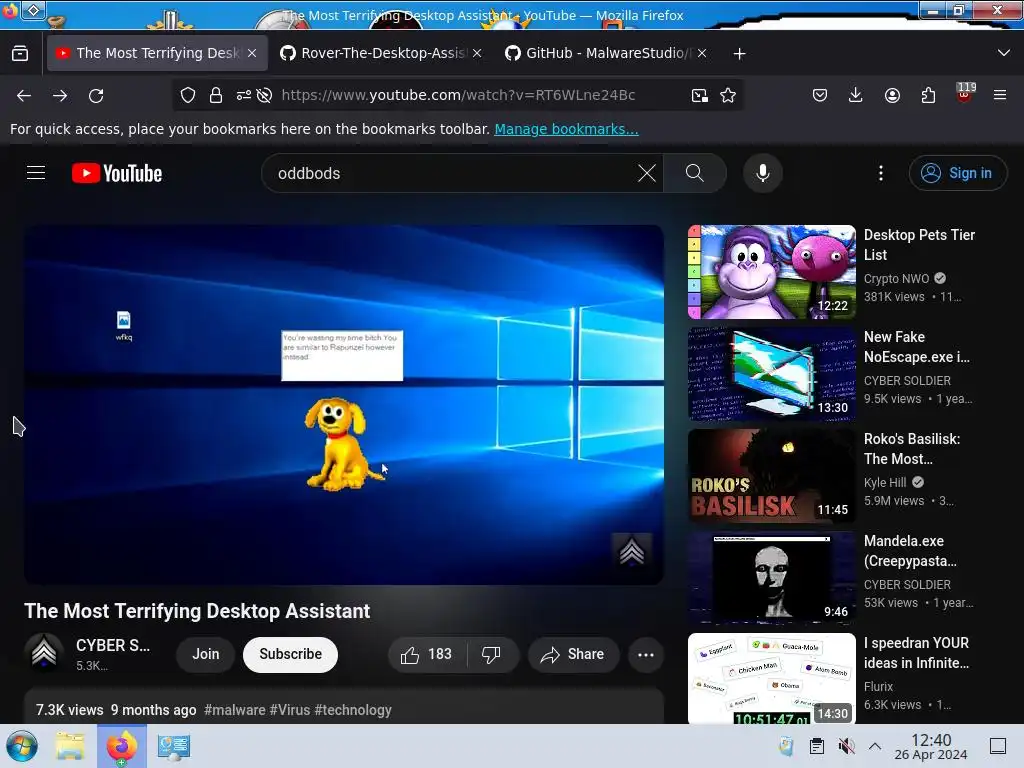Viewport: 1024px width, 768px height.
Task: Click the #Virus hashtag
Action: click(290, 710)
